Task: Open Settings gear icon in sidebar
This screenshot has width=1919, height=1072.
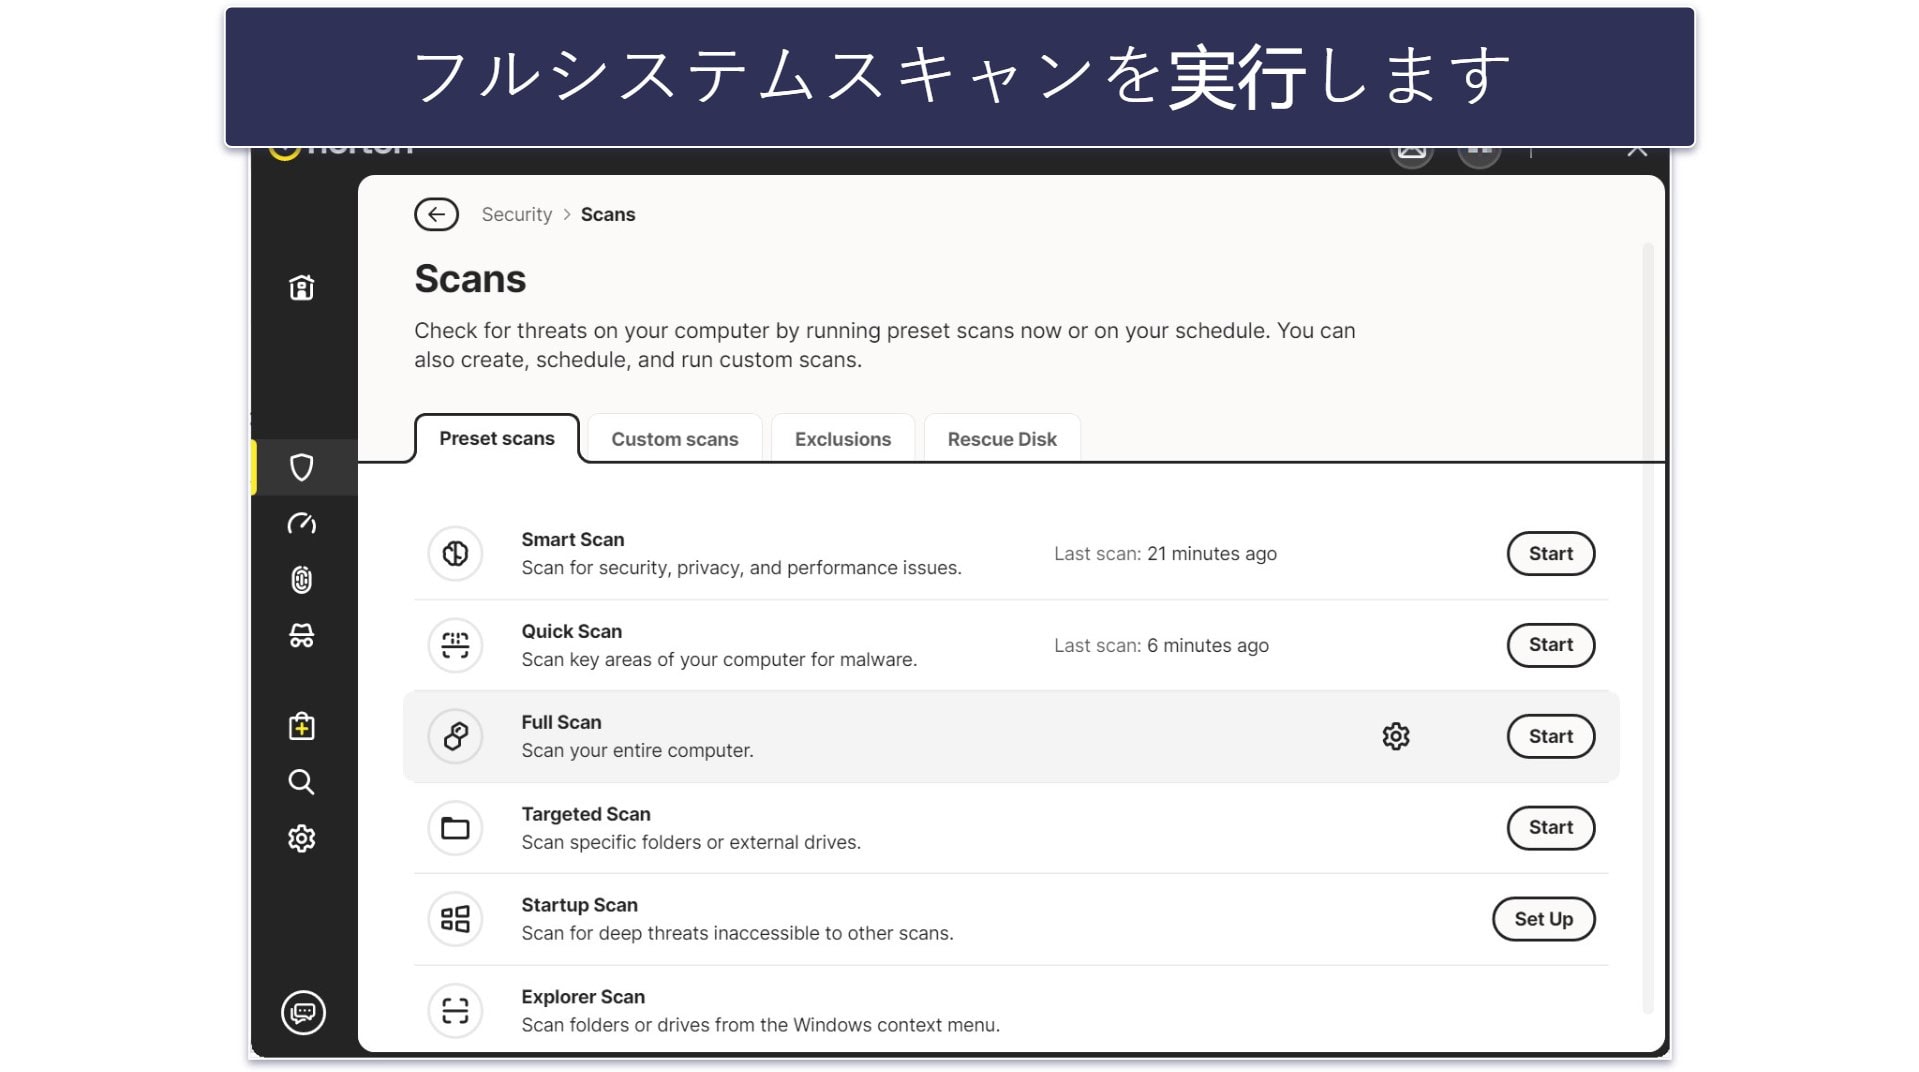Action: point(301,838)
